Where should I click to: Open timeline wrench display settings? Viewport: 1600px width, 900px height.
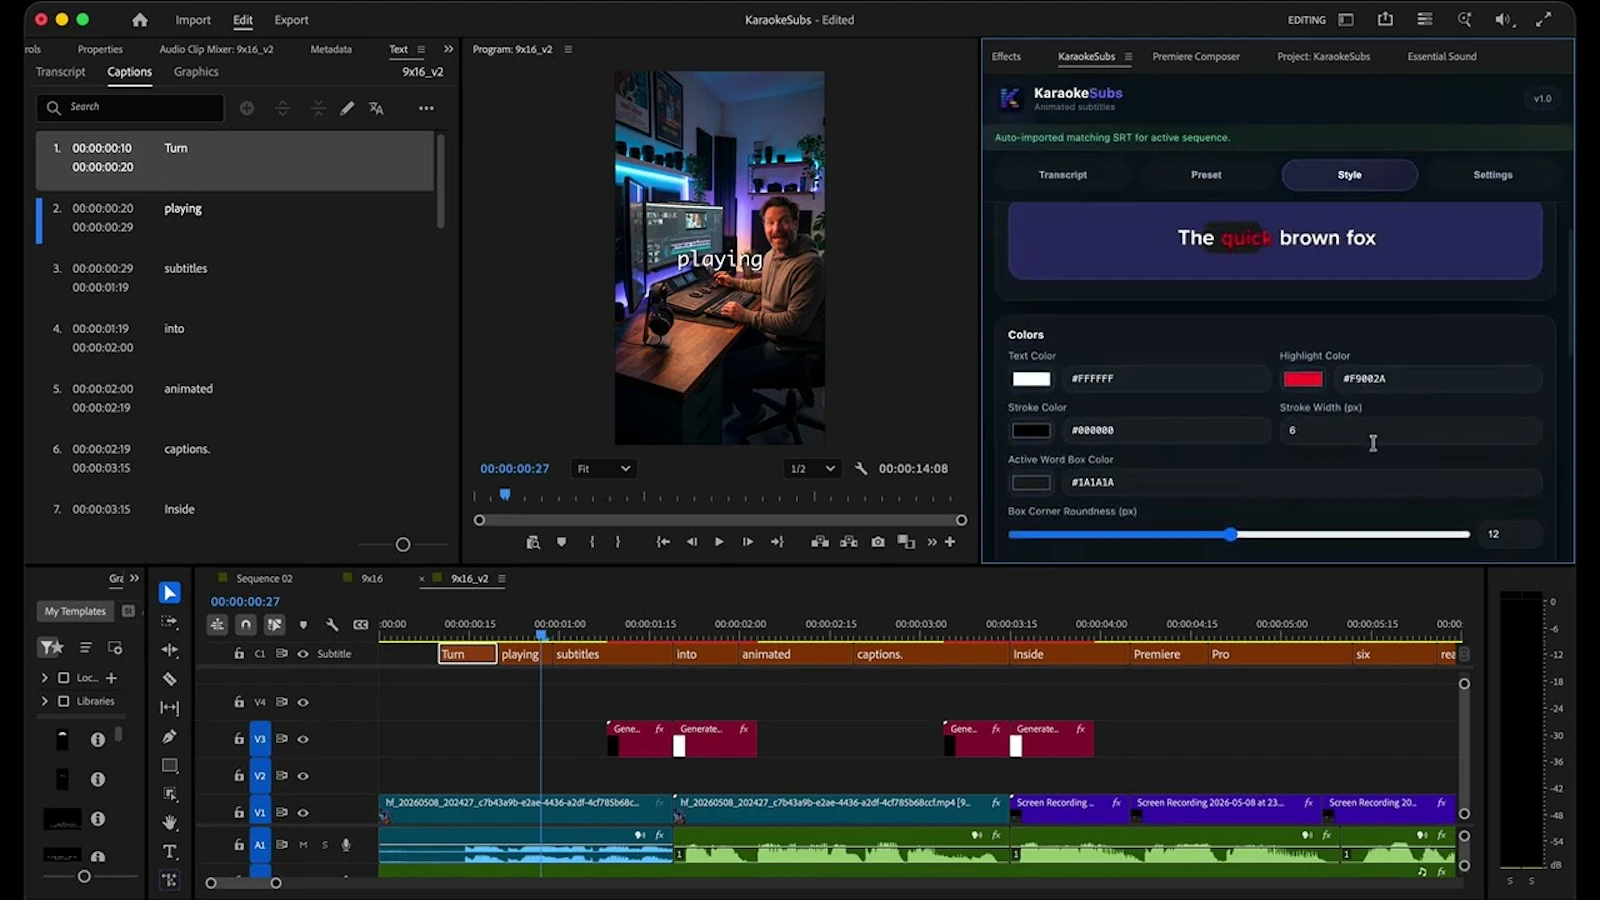click(x=332, y=625)
